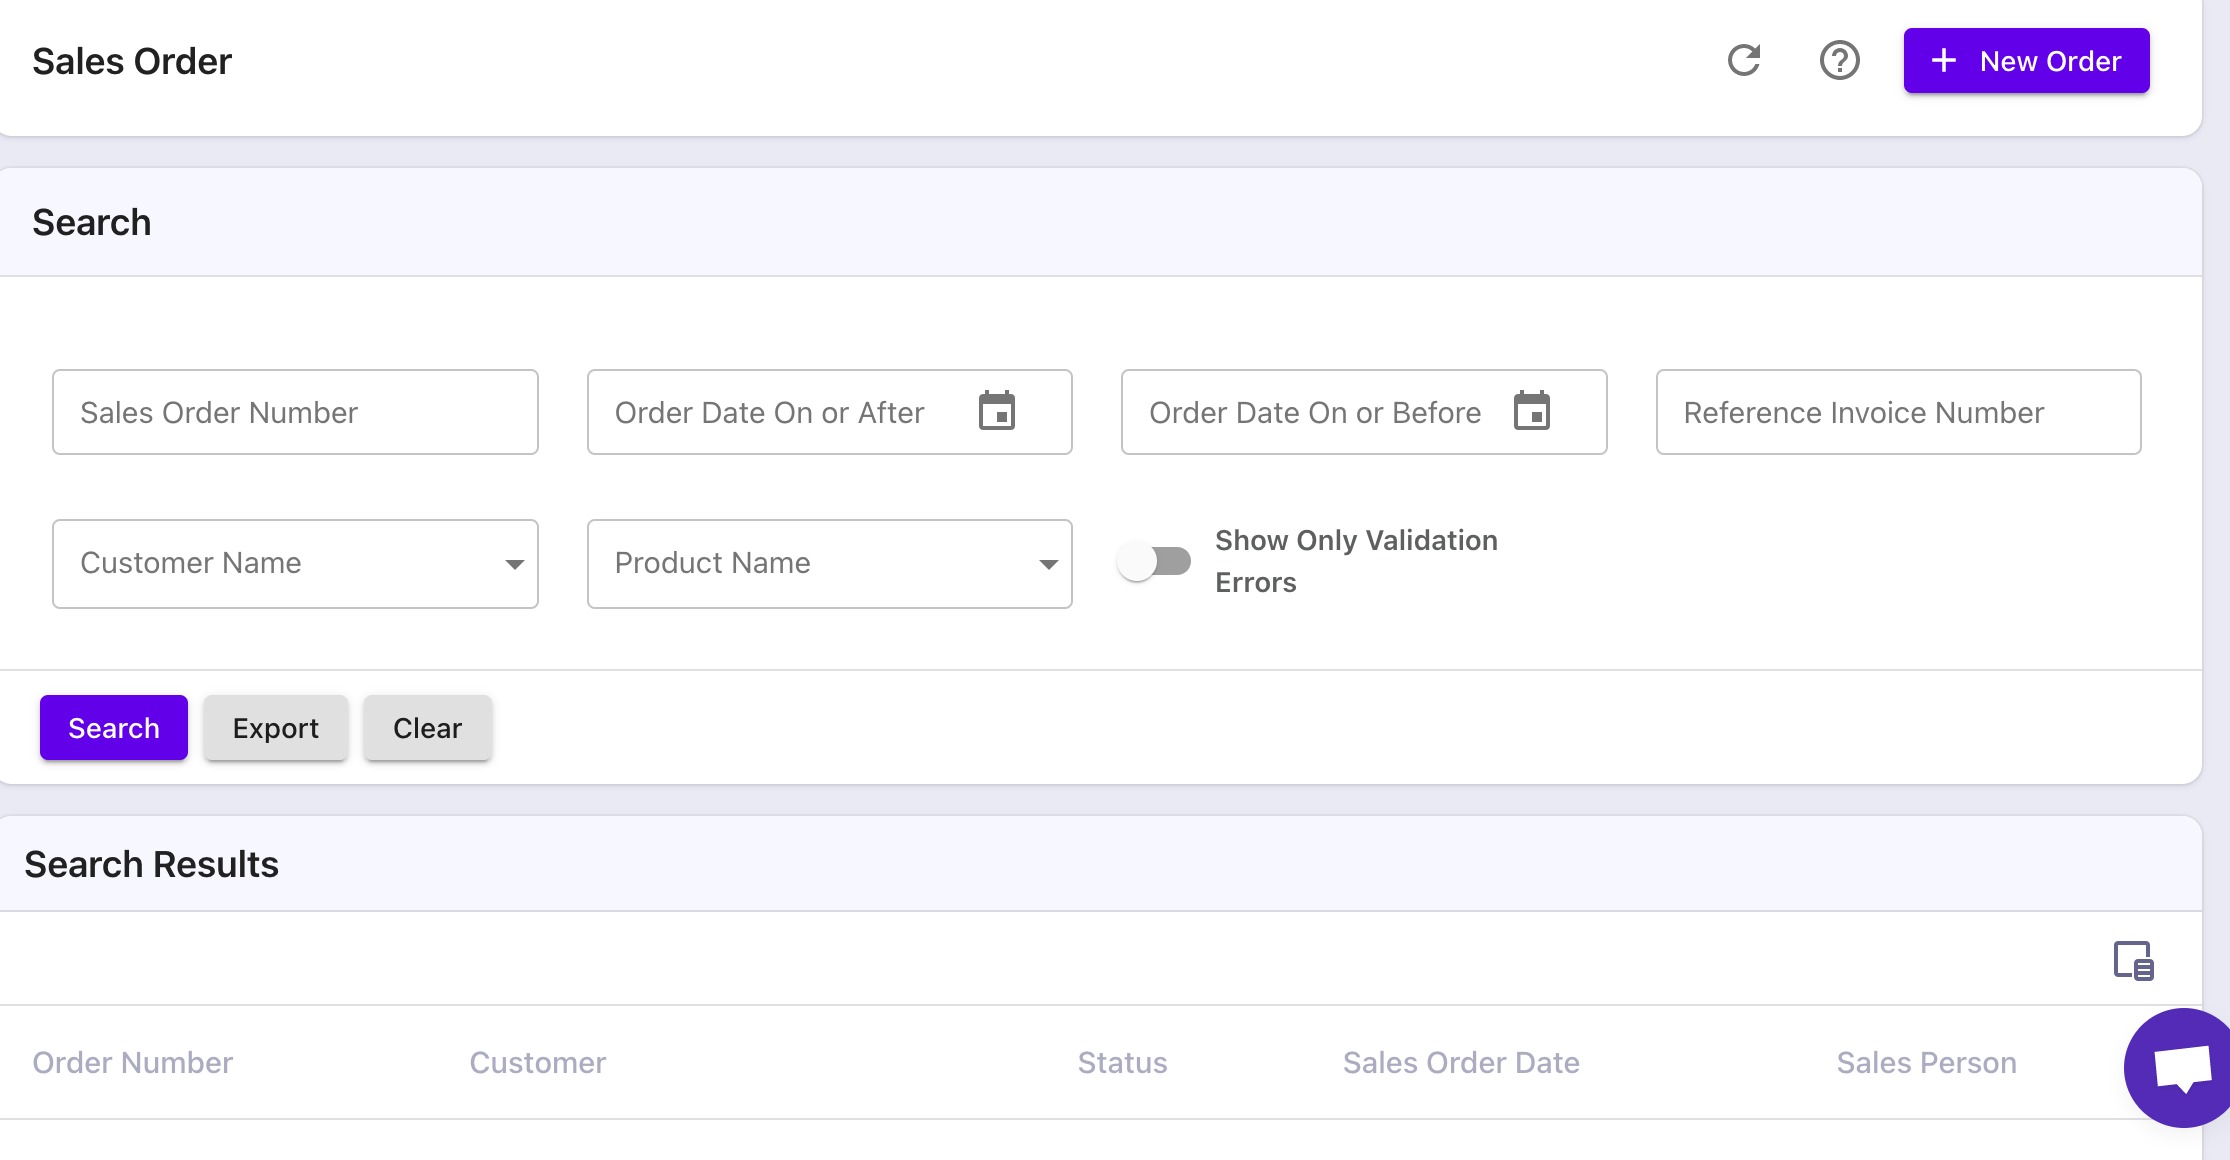Toggle Show Only Validation Errors switch
This screenshot has width=2230, height=1160.
pyautogui.click(x=1154, y=561)
